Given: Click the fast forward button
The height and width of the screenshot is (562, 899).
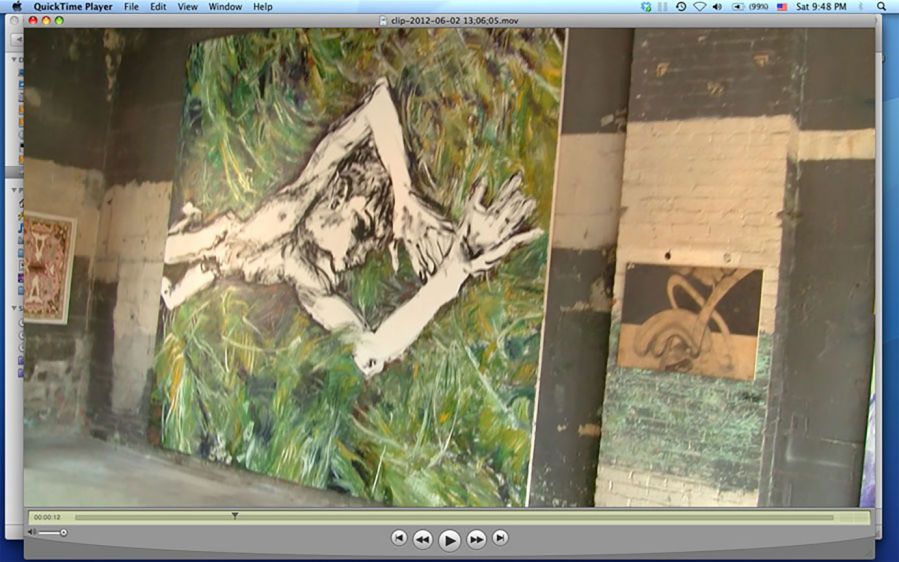Looking at the screenshot, I should click(x=477, y=539).
